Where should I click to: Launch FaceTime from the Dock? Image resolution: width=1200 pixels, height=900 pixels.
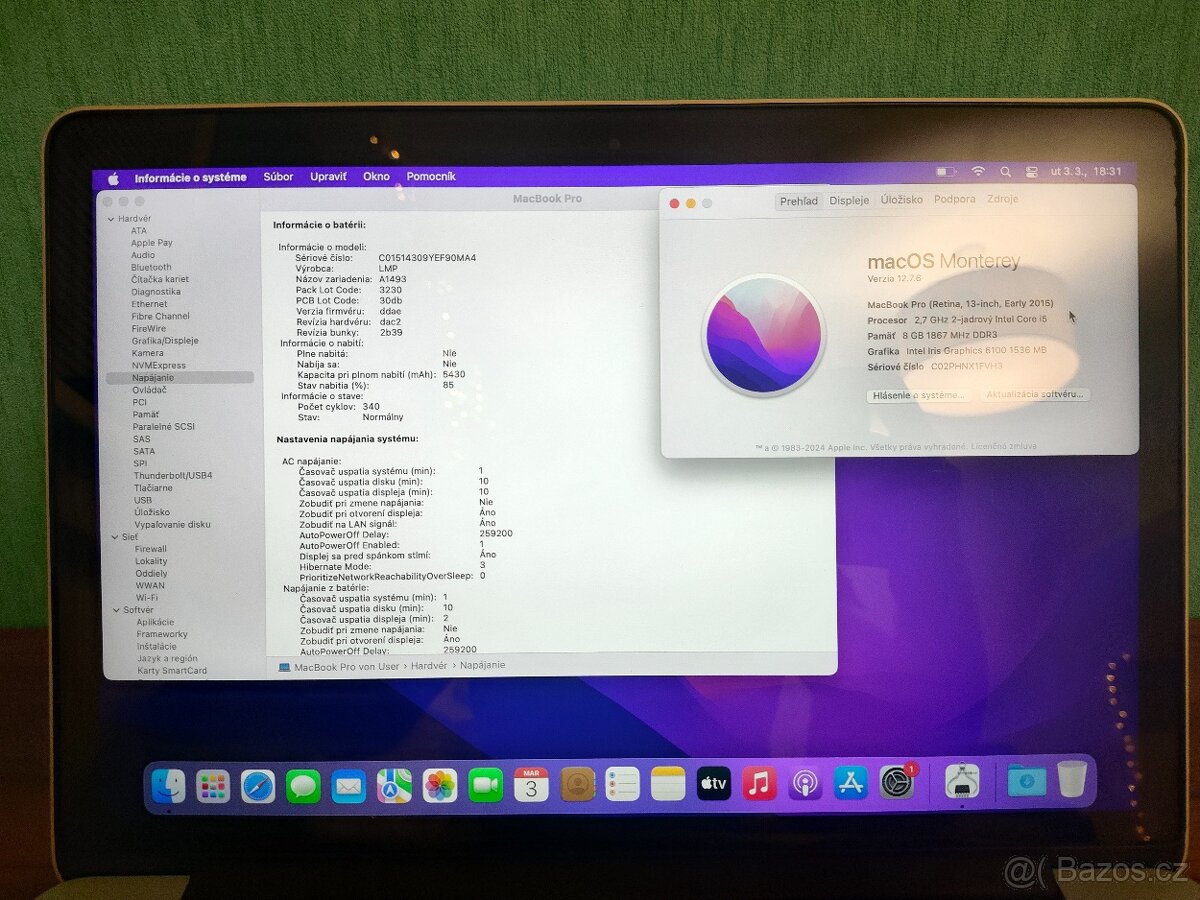point(484,787)
